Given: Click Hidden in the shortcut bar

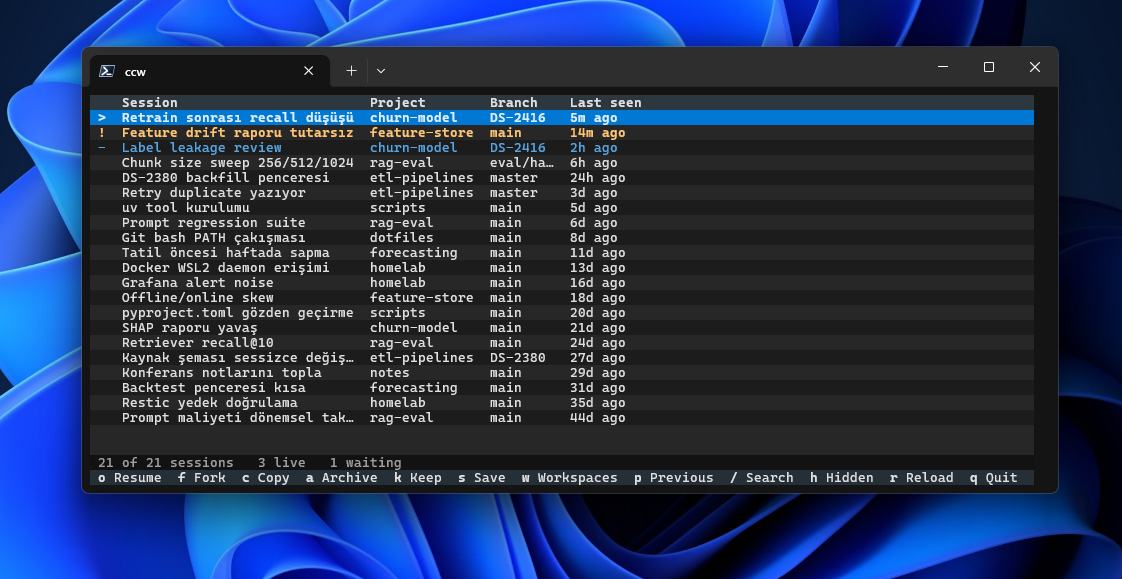Looking at the screenshot, I should tap(842, 477).
